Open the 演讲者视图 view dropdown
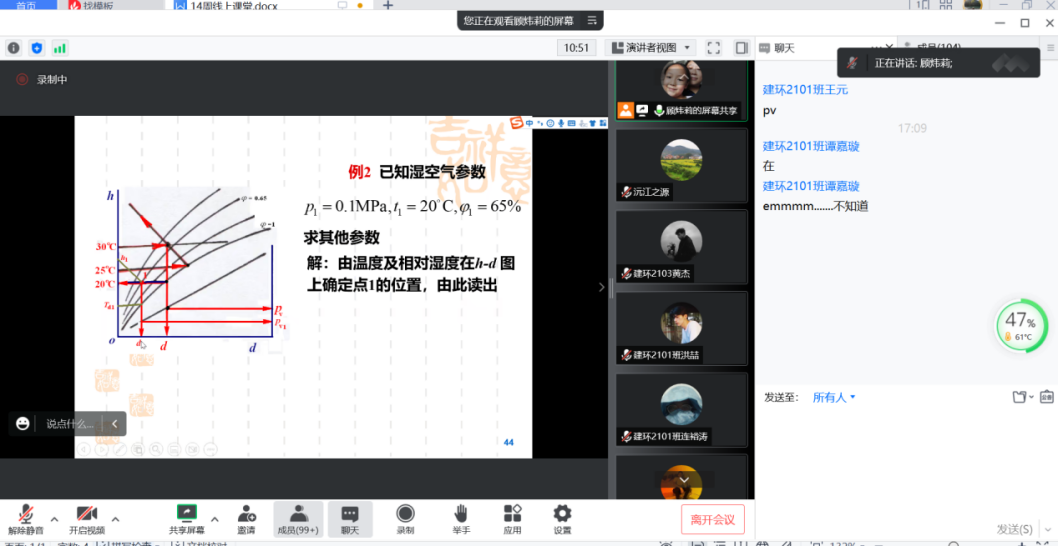 tap(650, 48)
